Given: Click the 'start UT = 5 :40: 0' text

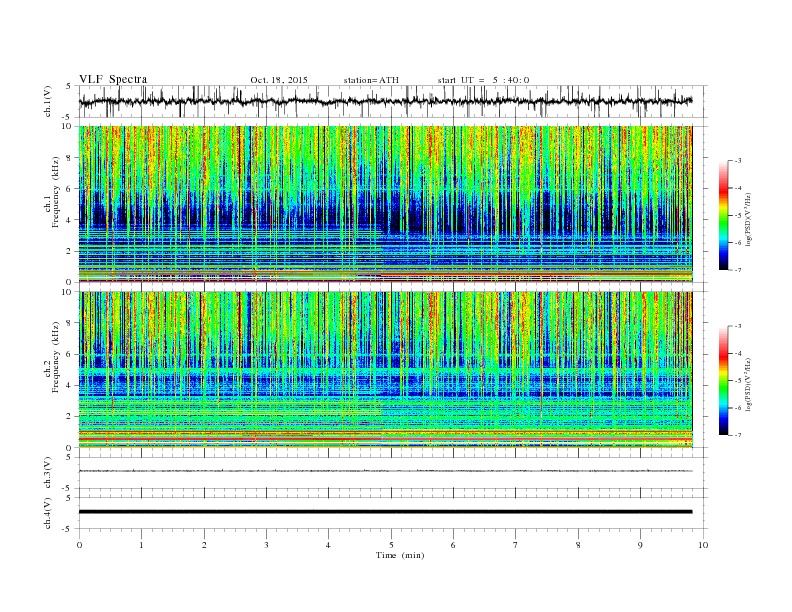Looking at the screenshot, I should click(483, 80).
